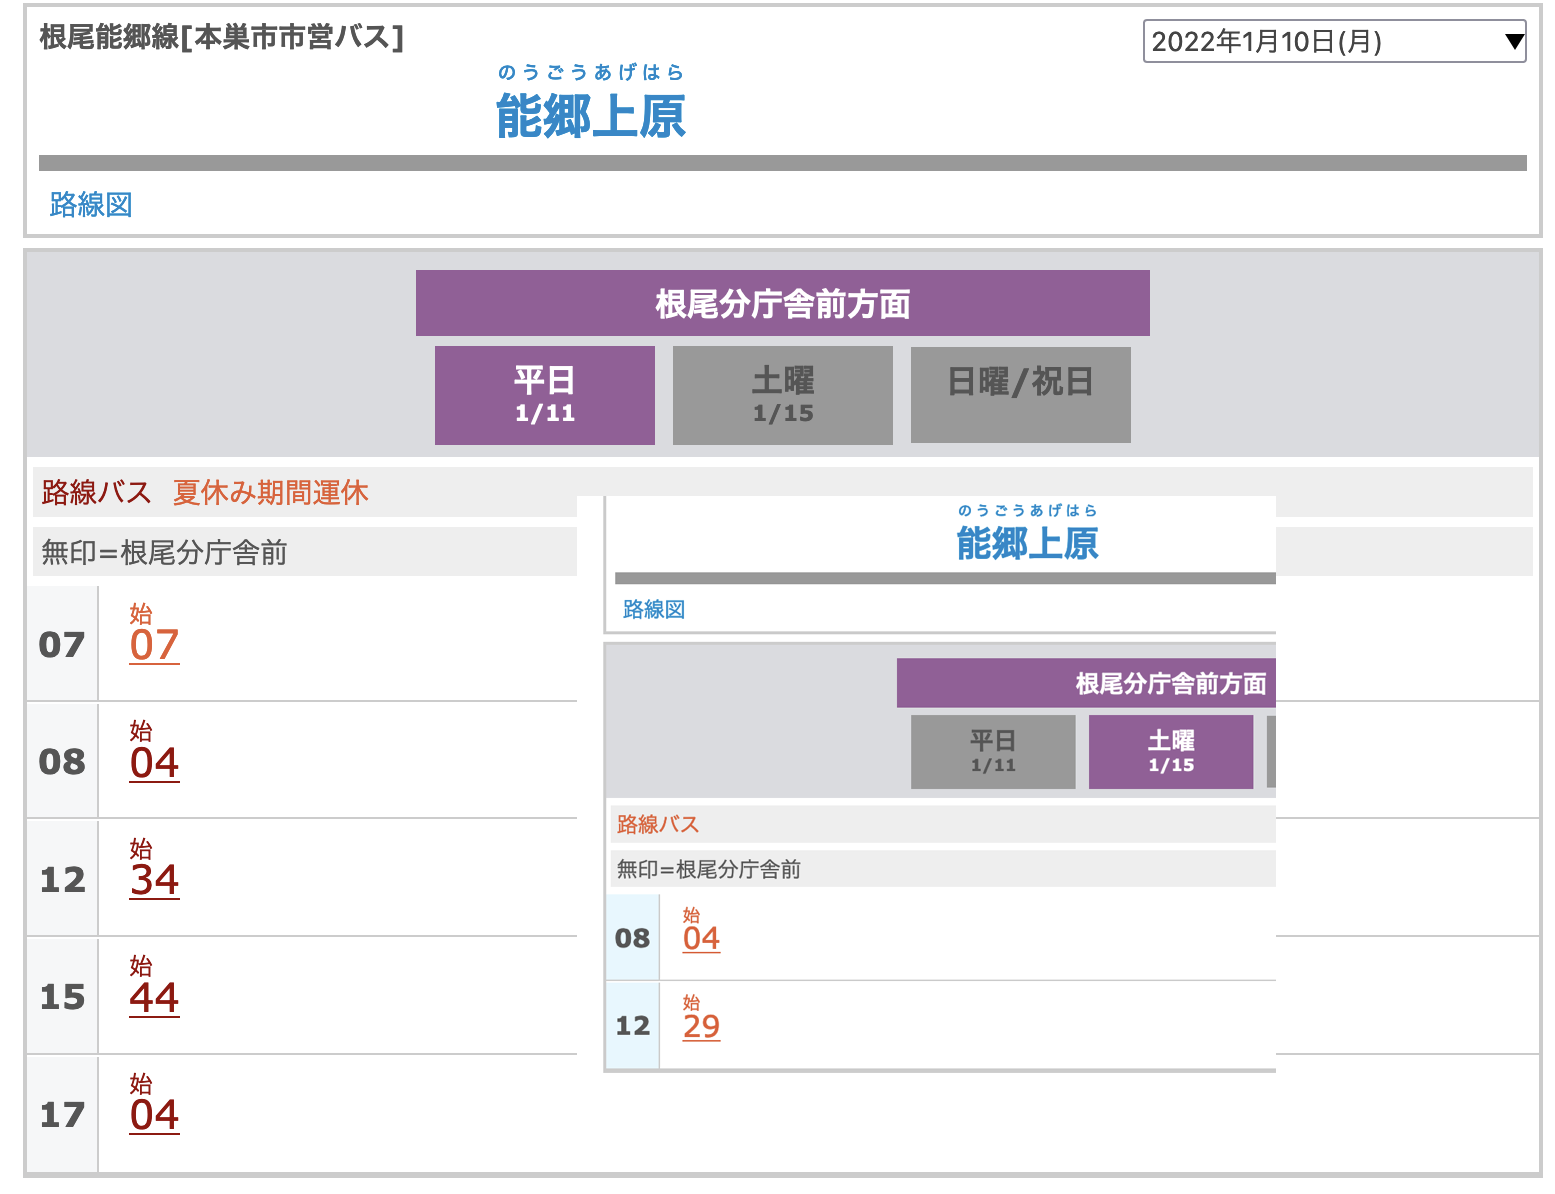Click the small 能郷上原 title in the inset
Image resolution: width=1555 pixels, height=1194 pixels.
tap(1027, 544)
